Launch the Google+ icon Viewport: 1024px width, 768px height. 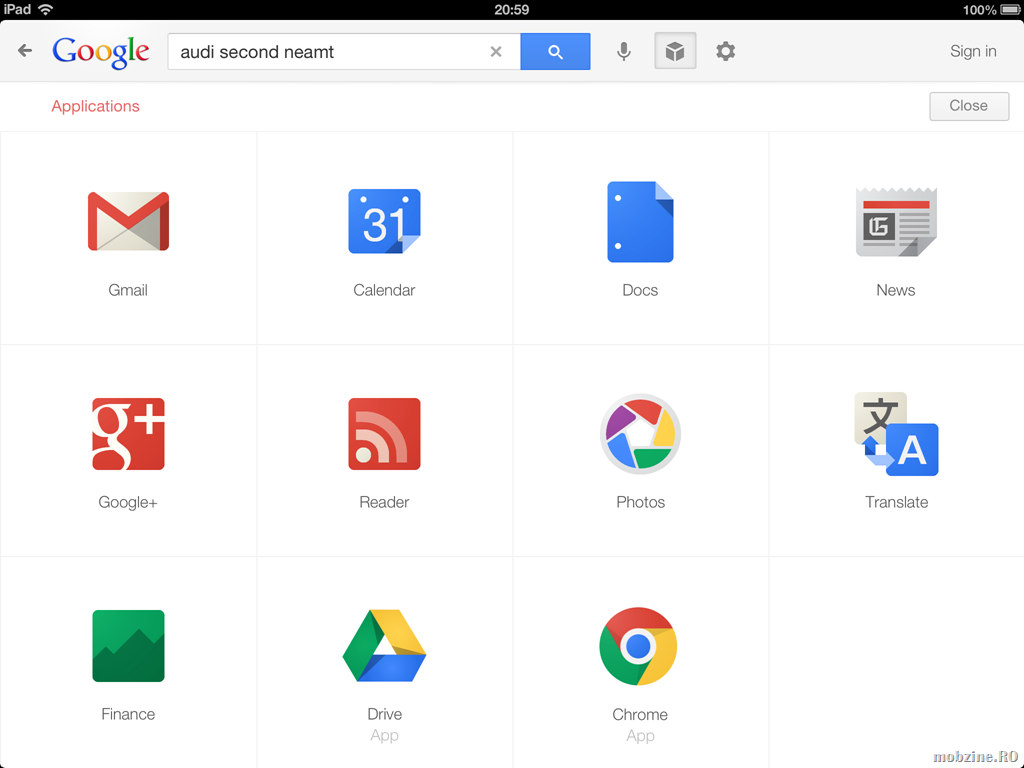point(128,434)
